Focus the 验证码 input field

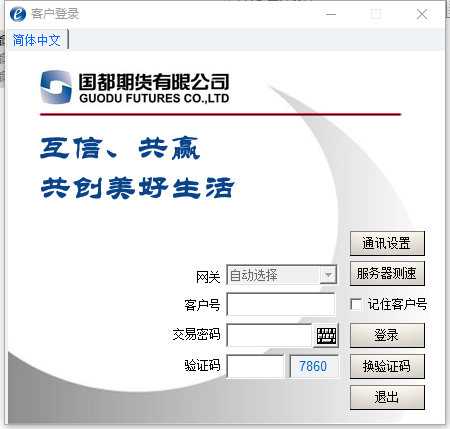(255, 366)
